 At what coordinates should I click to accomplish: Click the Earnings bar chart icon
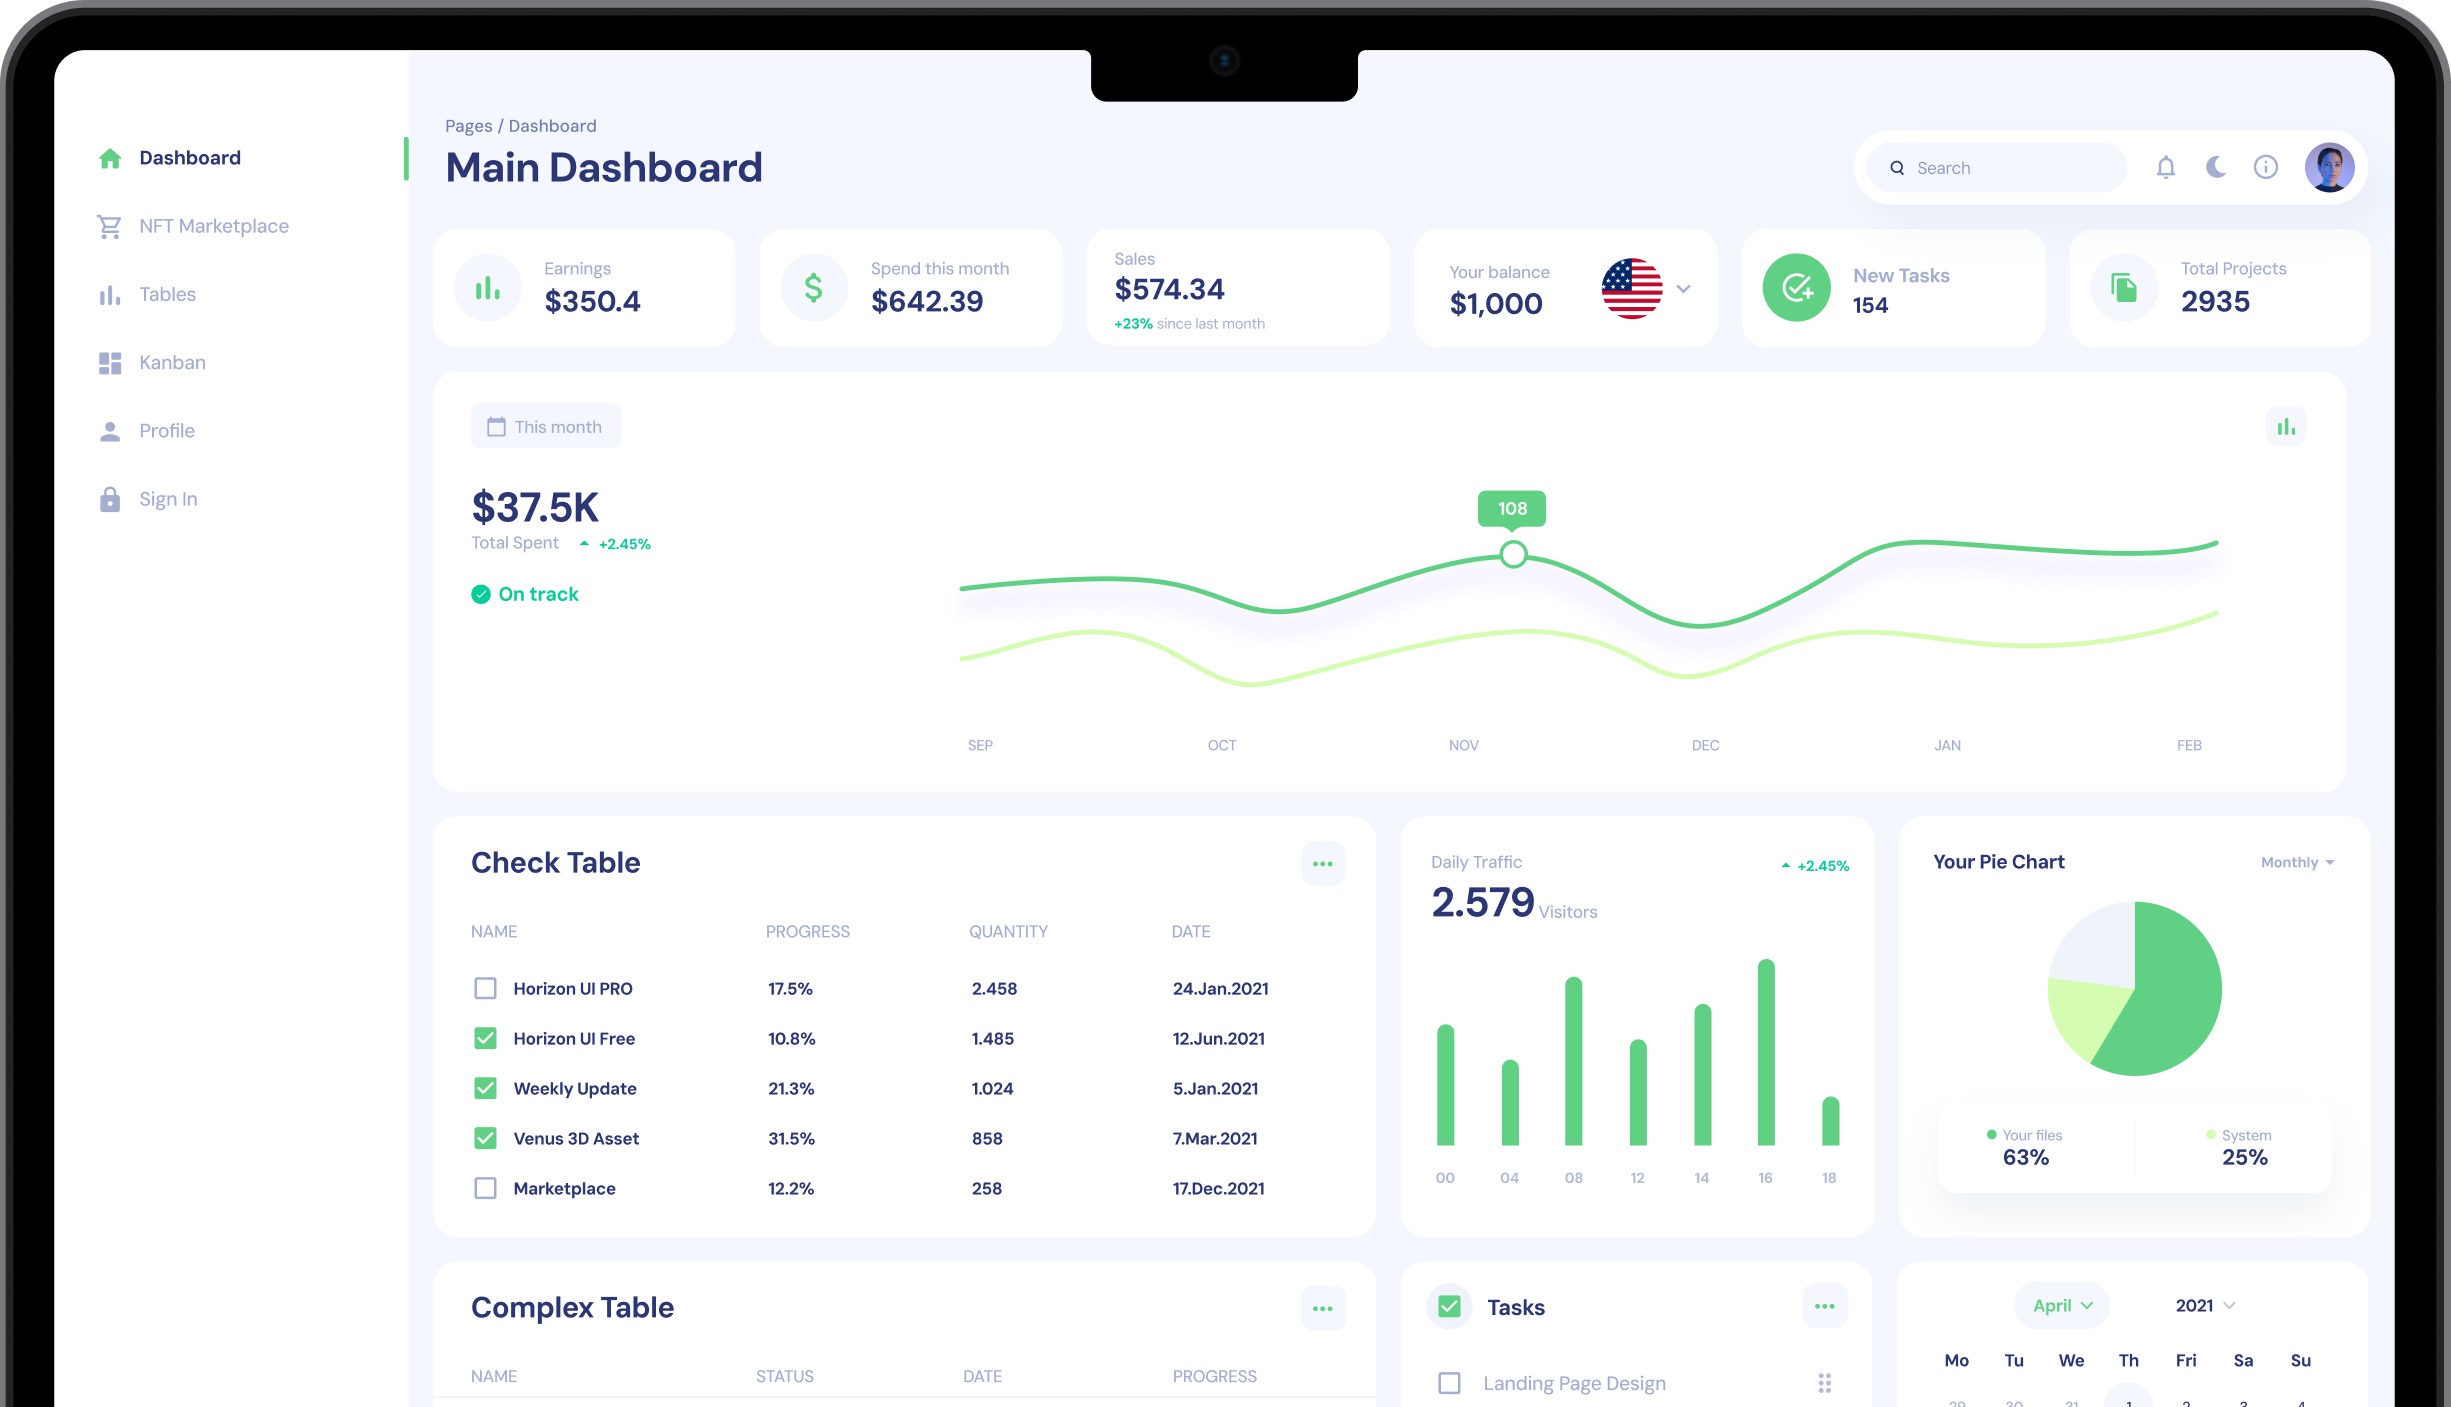(488, 289)
